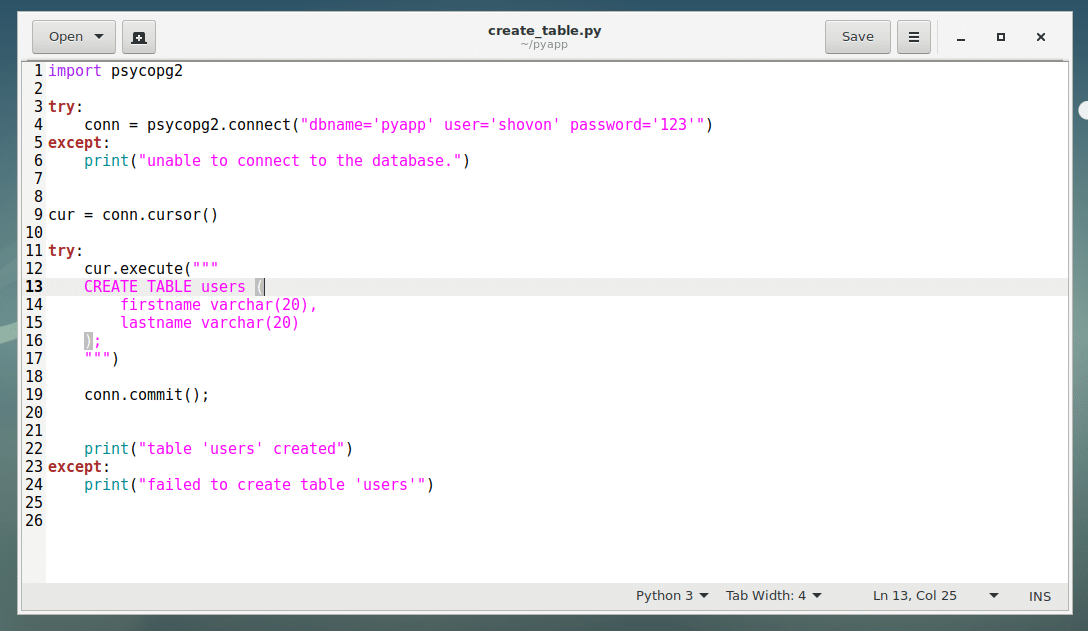Click the Save button

[x=857, y=37]
